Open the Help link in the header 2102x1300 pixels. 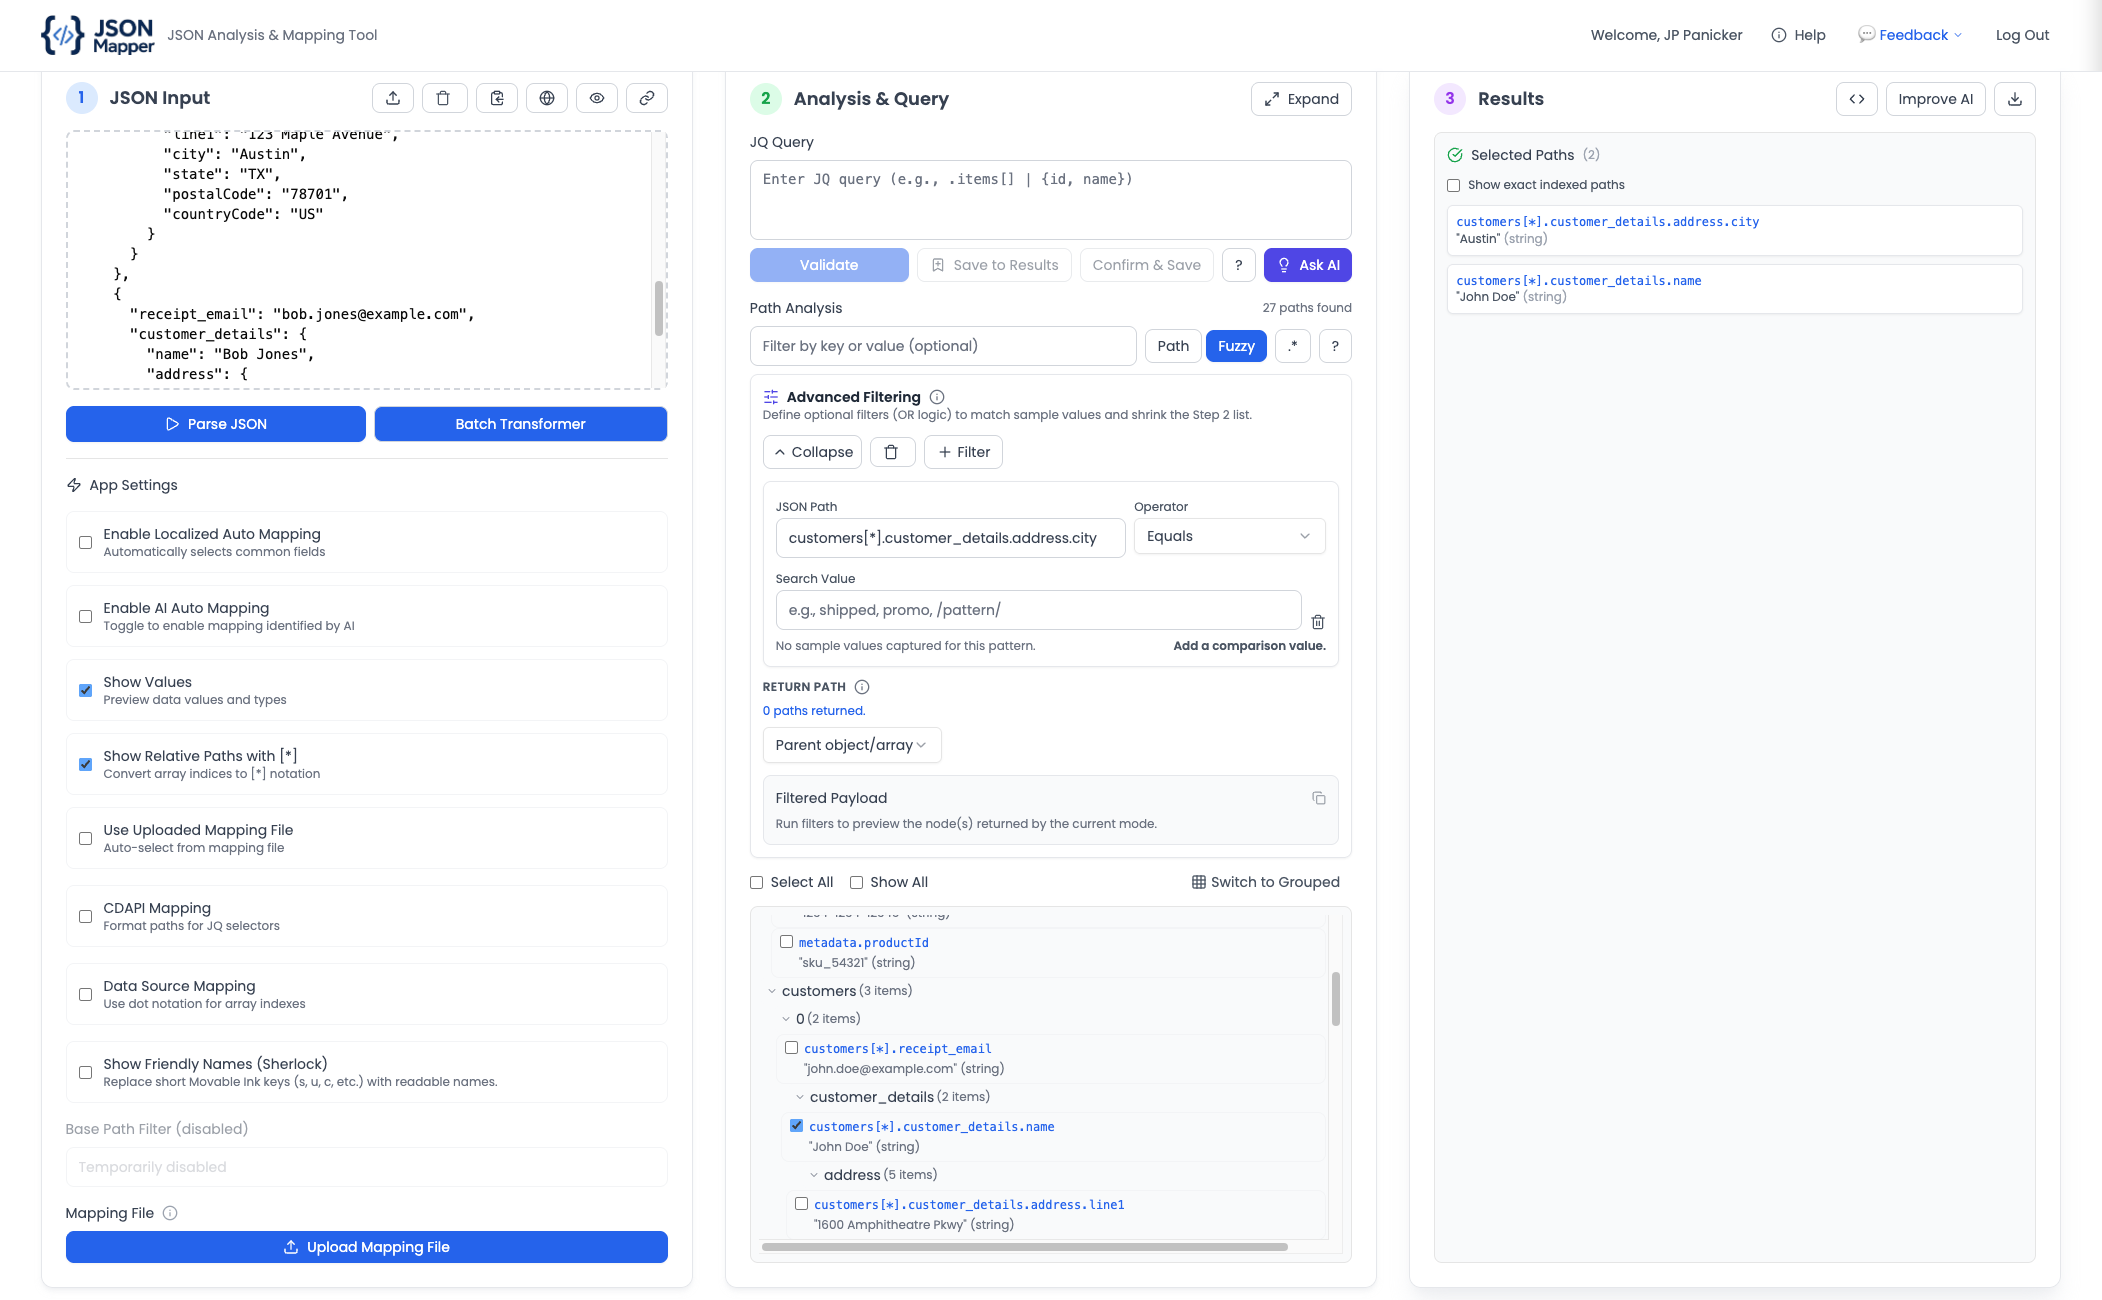point(1798,35)
